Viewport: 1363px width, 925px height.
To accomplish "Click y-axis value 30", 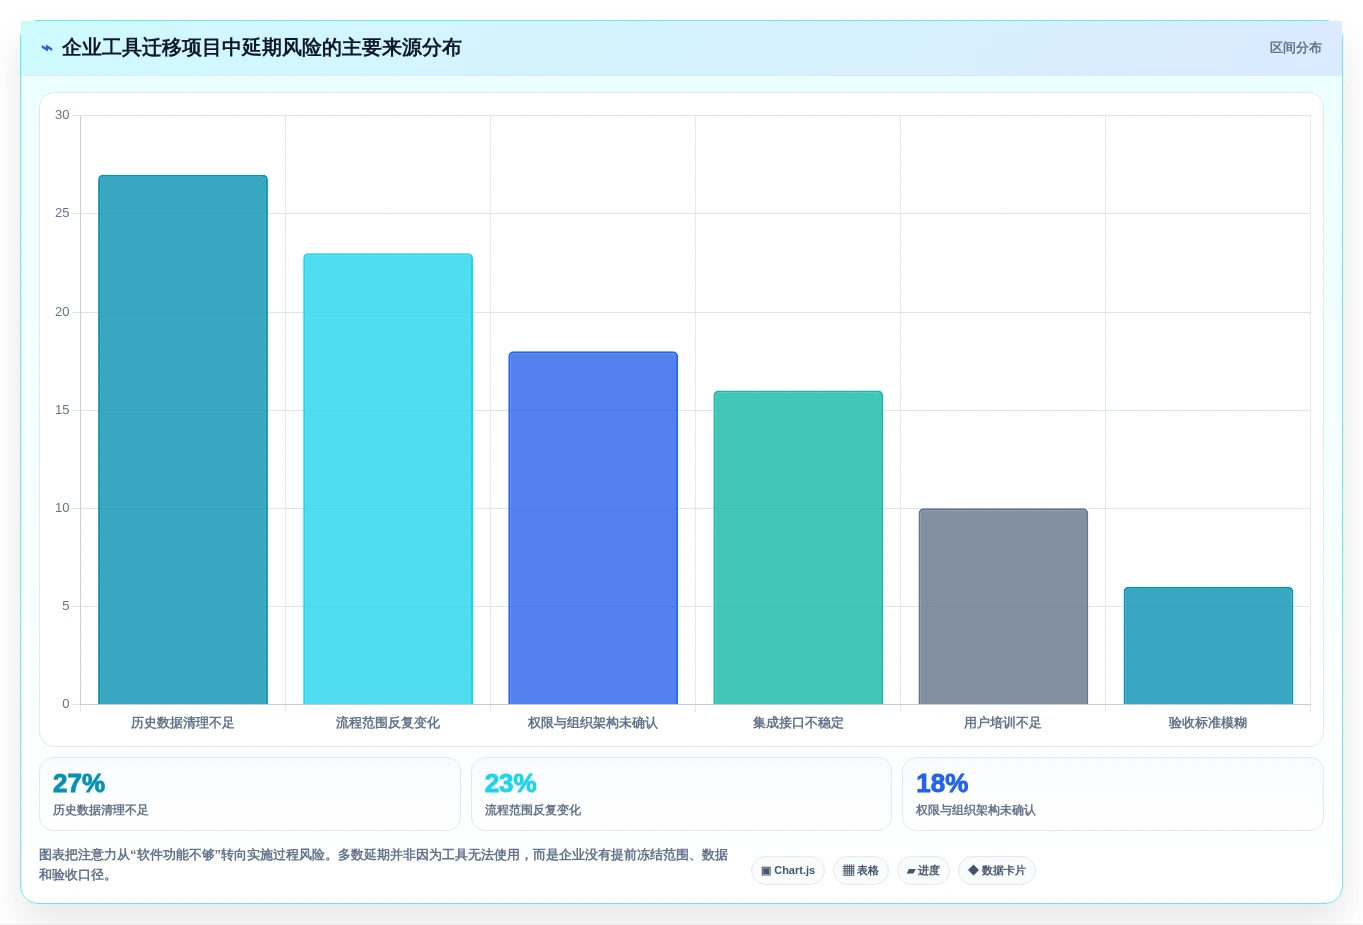I will (x=62, y=115).
